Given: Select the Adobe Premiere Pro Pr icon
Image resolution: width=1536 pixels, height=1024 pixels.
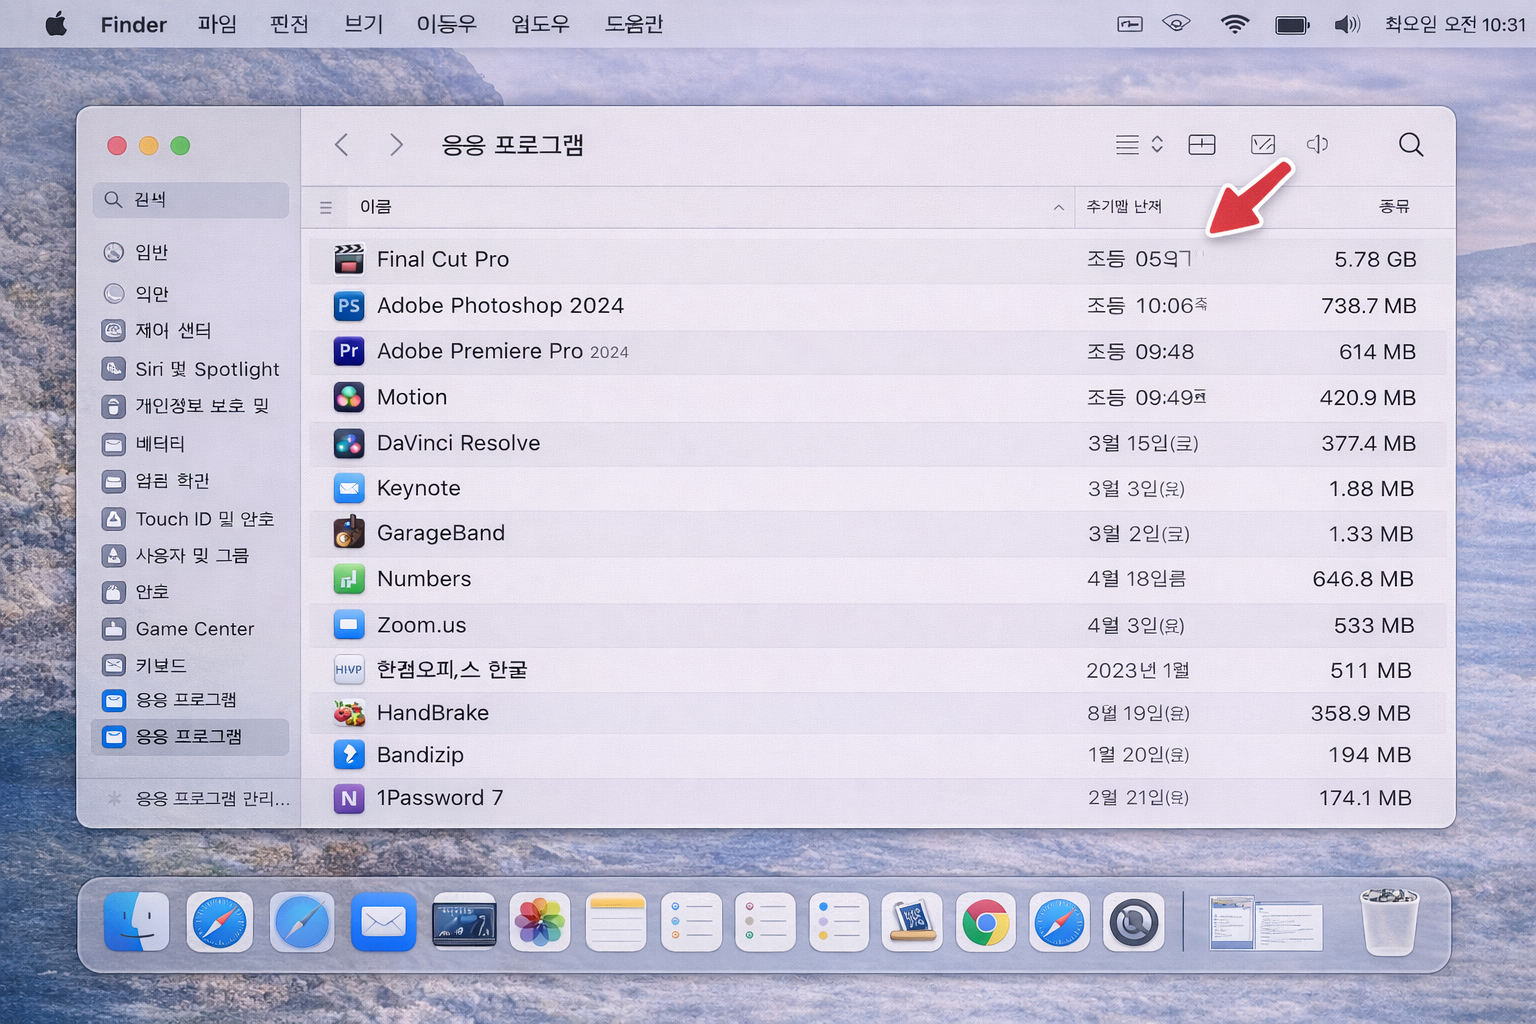Looking at the screenshot, I should click(349, 351).
